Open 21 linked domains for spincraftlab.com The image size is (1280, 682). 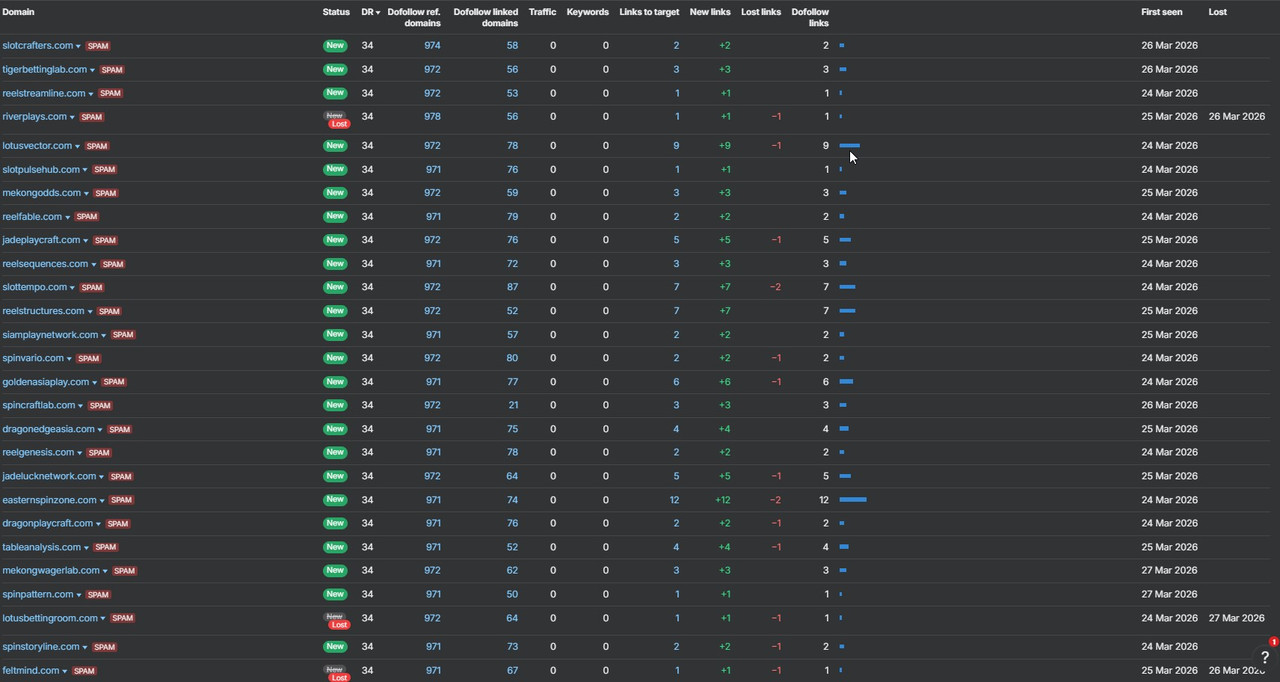point(513,406)
